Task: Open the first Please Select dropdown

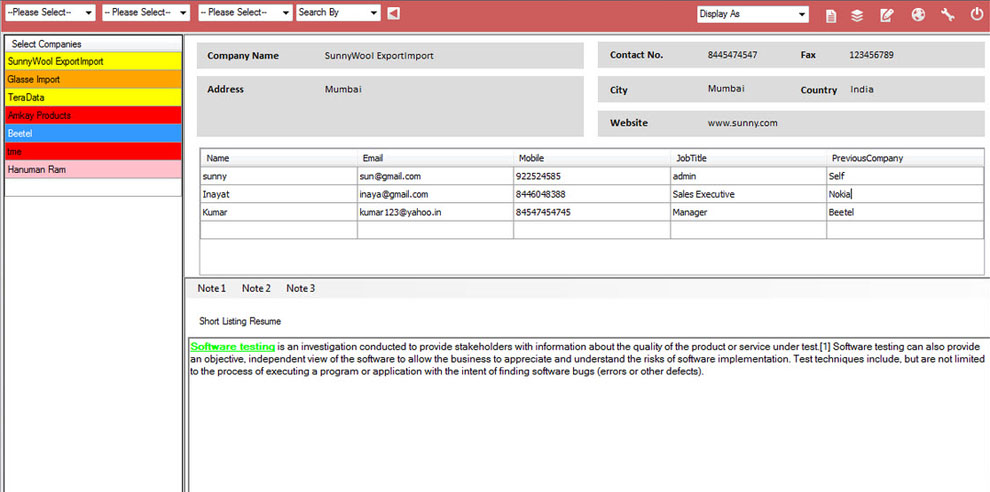Action: click(51, 13)
